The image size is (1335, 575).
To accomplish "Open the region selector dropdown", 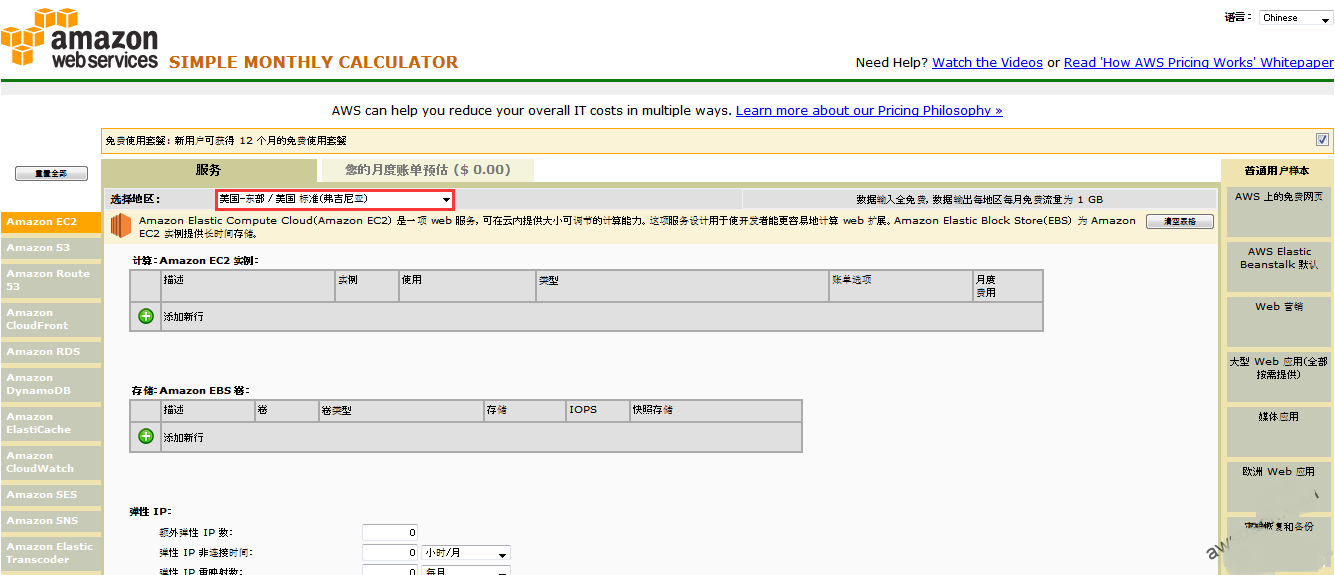I will click(335, 199).
